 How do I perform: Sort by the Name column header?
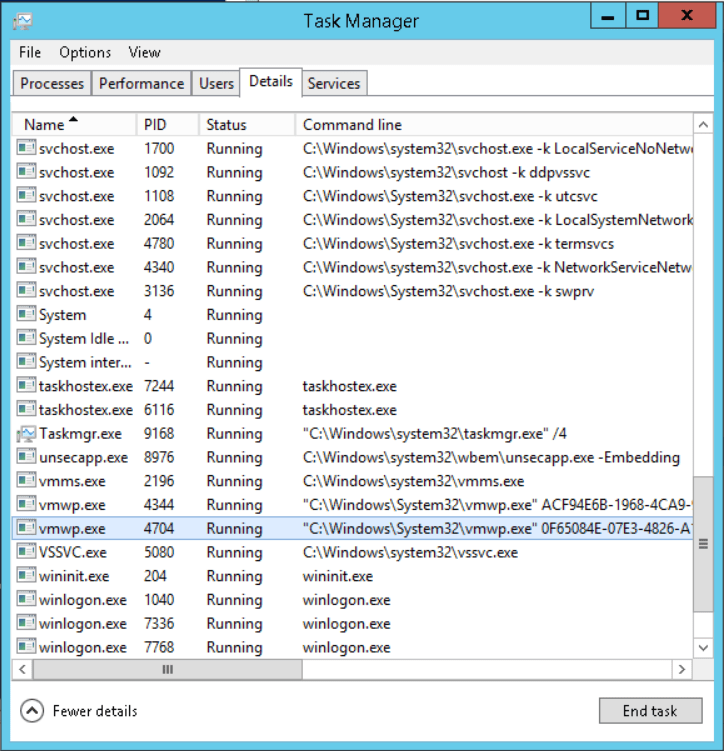click(x=74, y=125)
